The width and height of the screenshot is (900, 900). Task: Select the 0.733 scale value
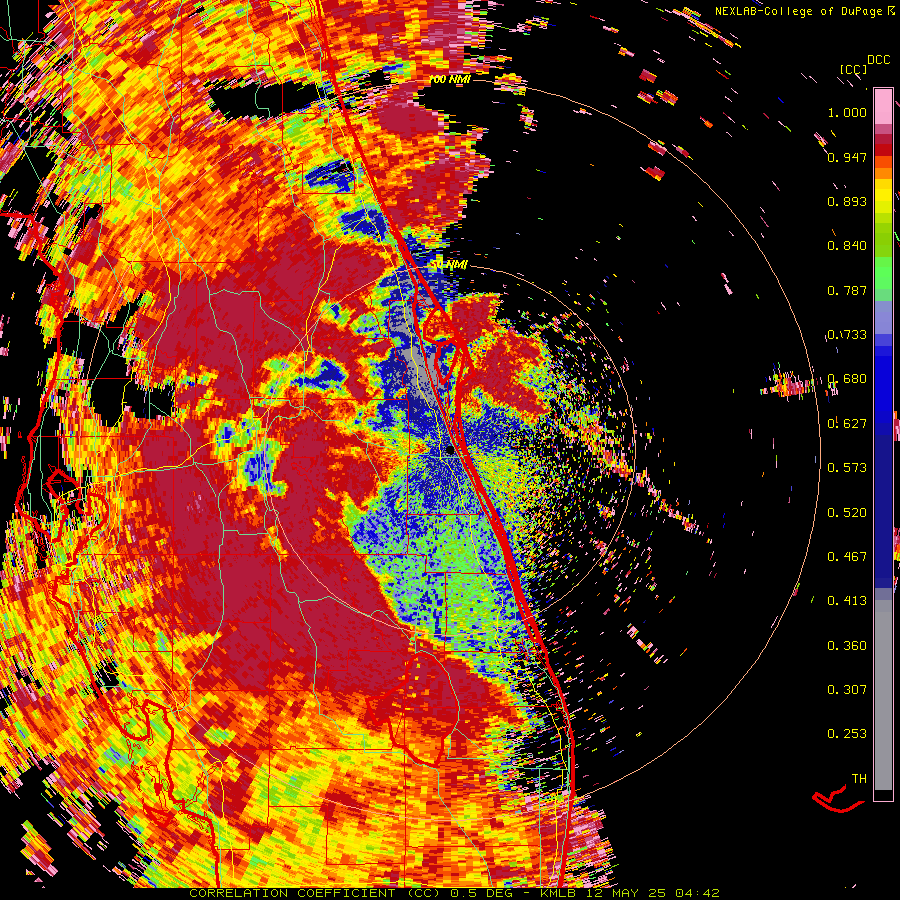pos(847,335)
